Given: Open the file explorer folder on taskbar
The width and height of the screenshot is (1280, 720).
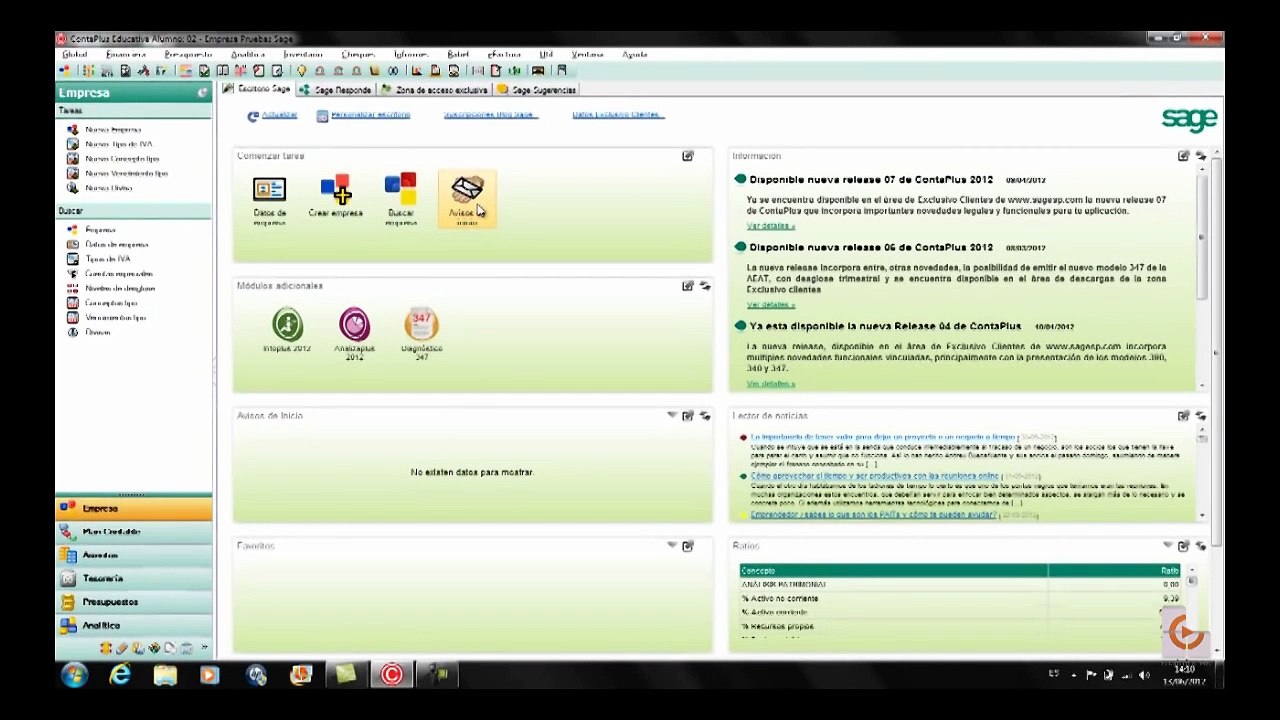Looking at the screenshot, I should [165, 675].
